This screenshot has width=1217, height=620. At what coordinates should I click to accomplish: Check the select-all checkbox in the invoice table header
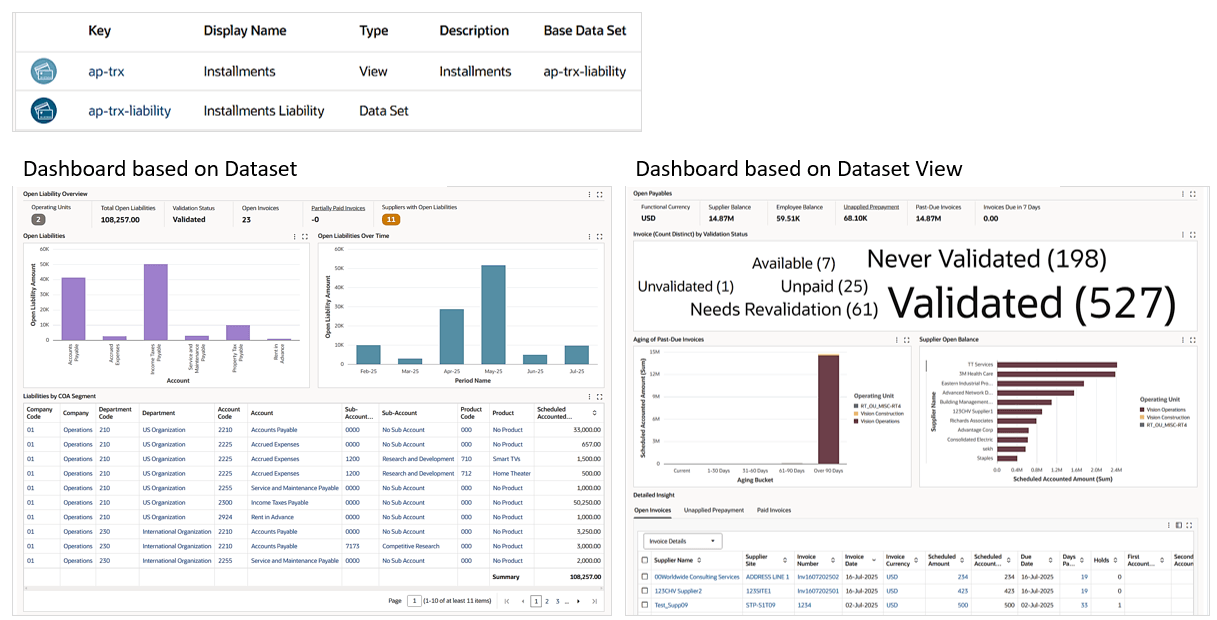(x=642, y=560)
